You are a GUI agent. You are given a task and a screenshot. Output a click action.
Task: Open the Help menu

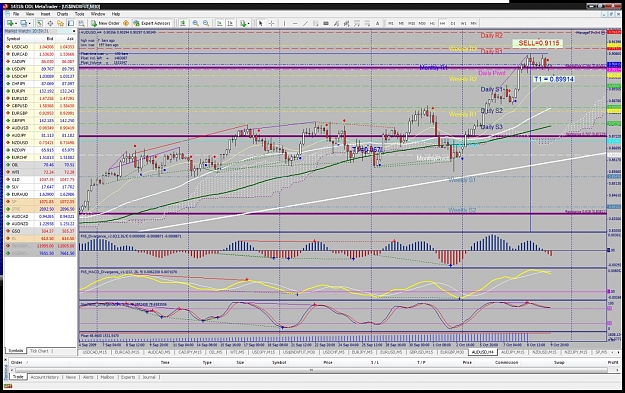click(x=116, y=14)
